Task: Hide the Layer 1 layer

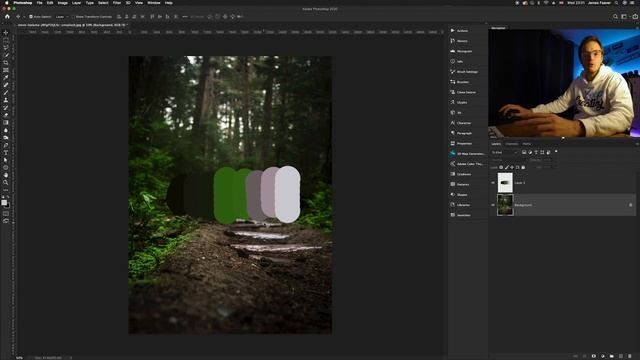Action: click(x=493, y=183)
